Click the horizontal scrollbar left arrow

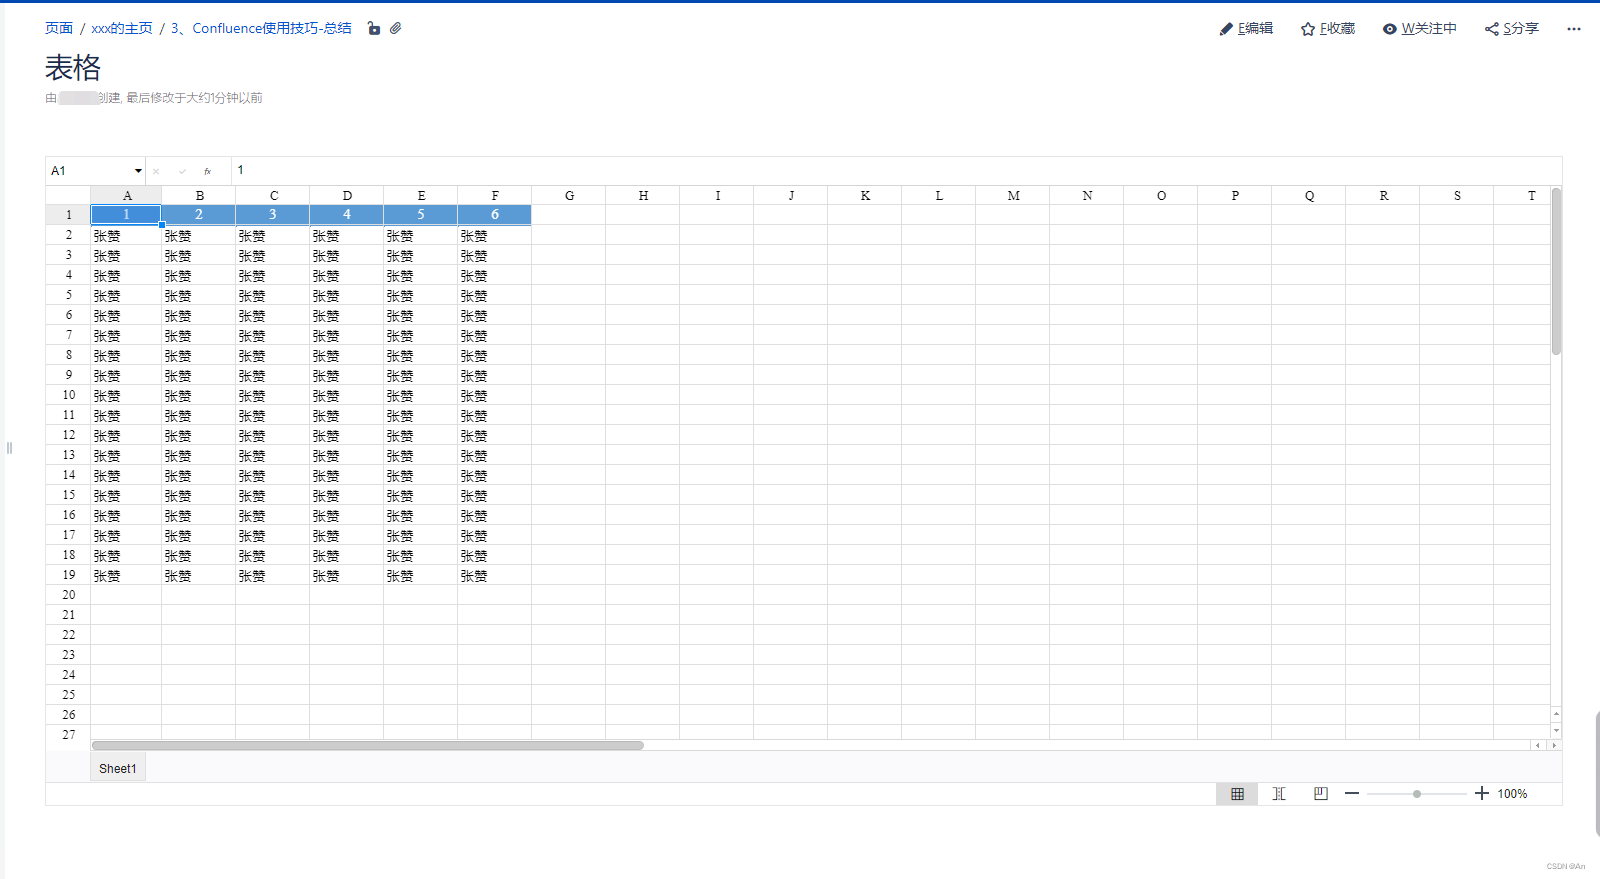tap(1538, 745)
